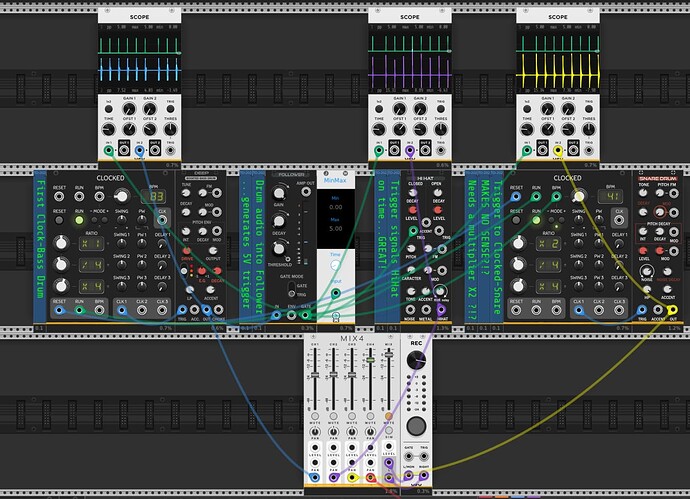
Task: Click the purple HIHAT output jack
Action: (441, 310)
